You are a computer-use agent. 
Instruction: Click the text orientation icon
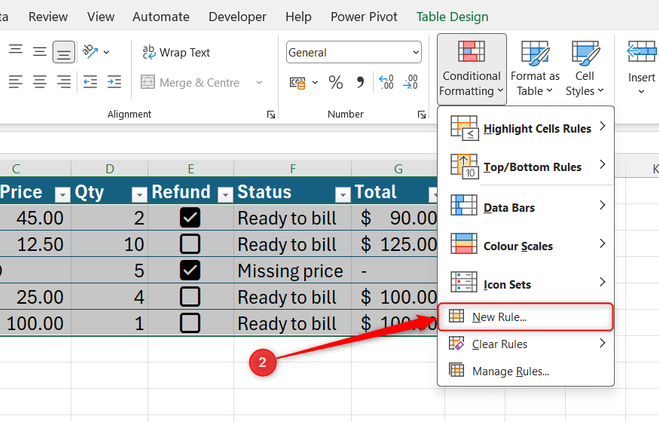coord(91,52)
